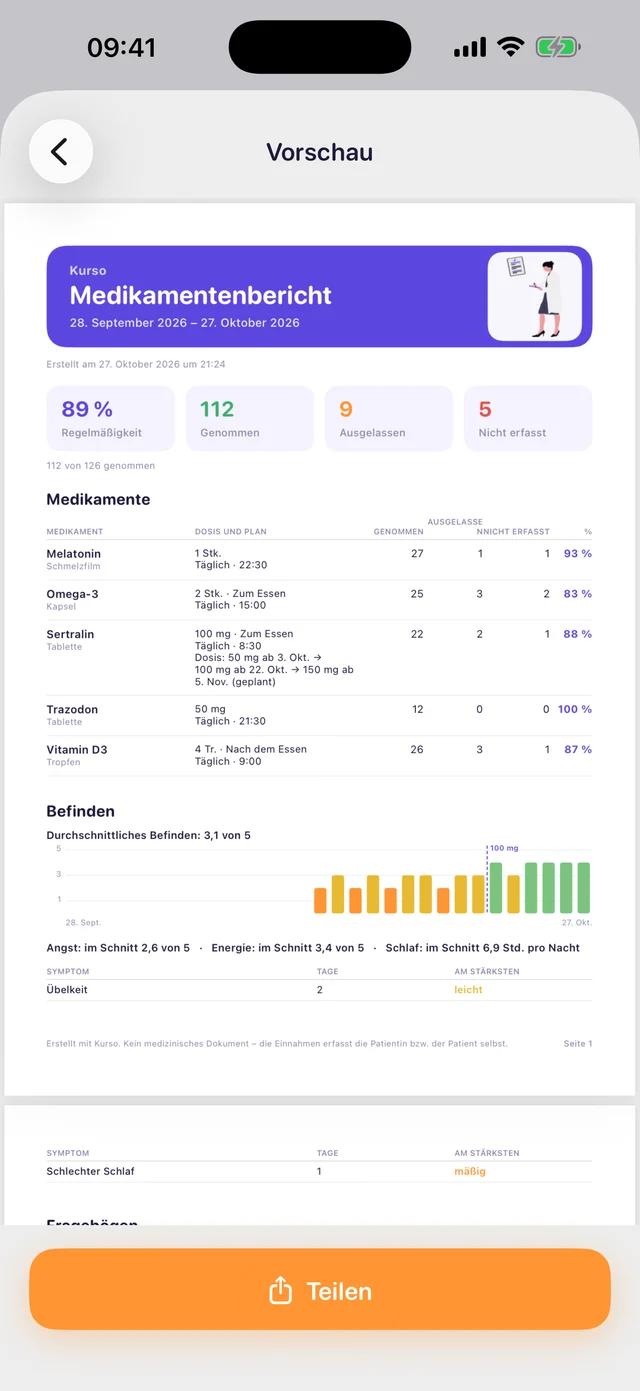Tap the Übelkeit symptom row
Image resolution: width=640 pixels, height=1391 pixels.
click(320, 990)
